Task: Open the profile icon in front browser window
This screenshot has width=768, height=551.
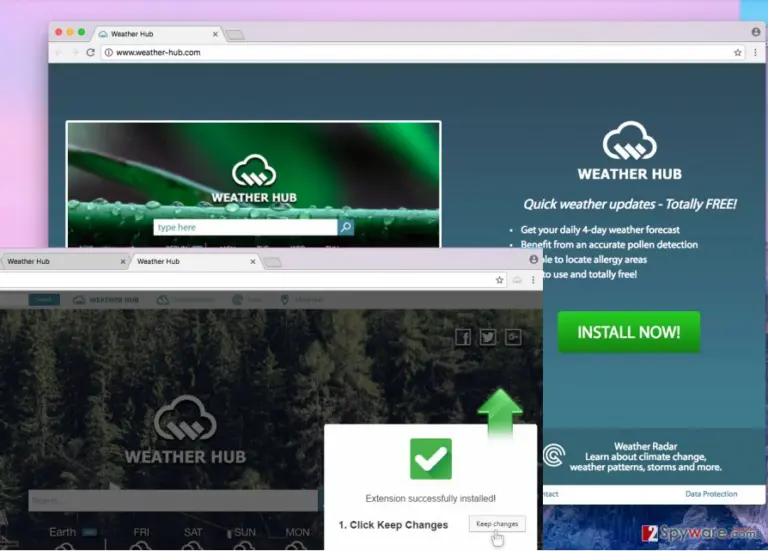Action: coord(533,260)
